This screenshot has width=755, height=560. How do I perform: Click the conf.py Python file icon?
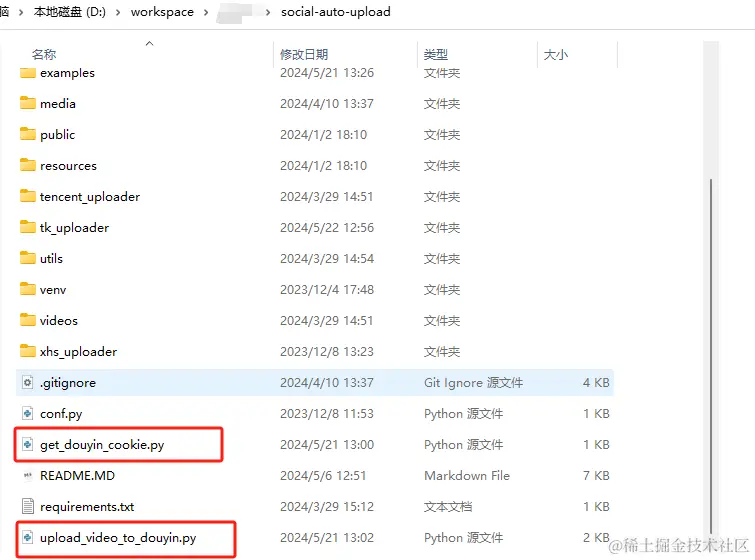tap(27, 413)
